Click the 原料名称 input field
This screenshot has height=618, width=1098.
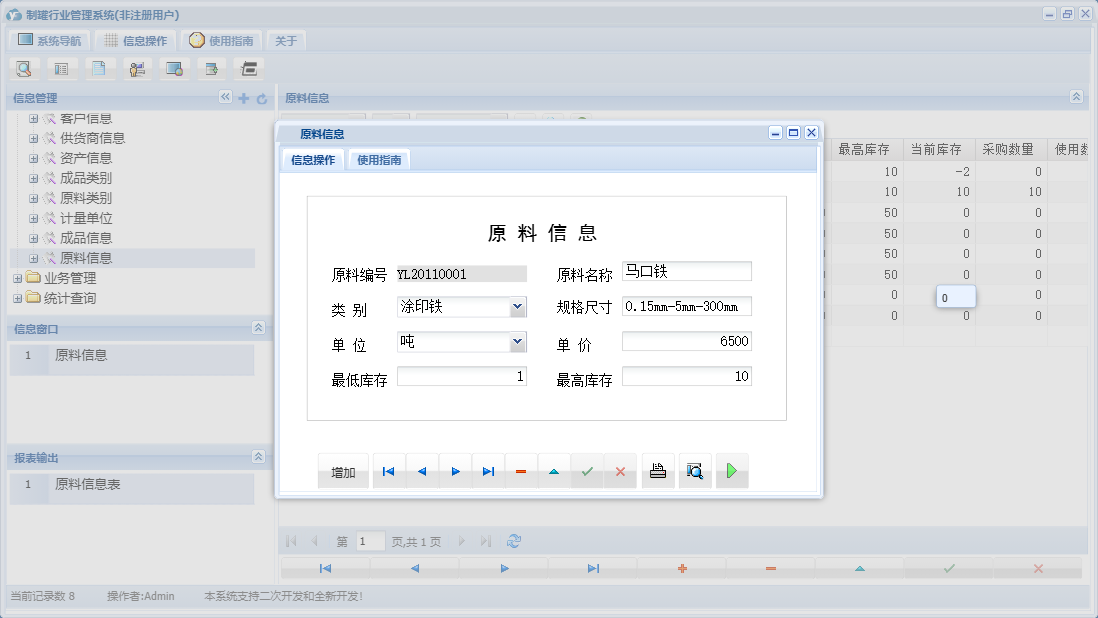point(687,272)
